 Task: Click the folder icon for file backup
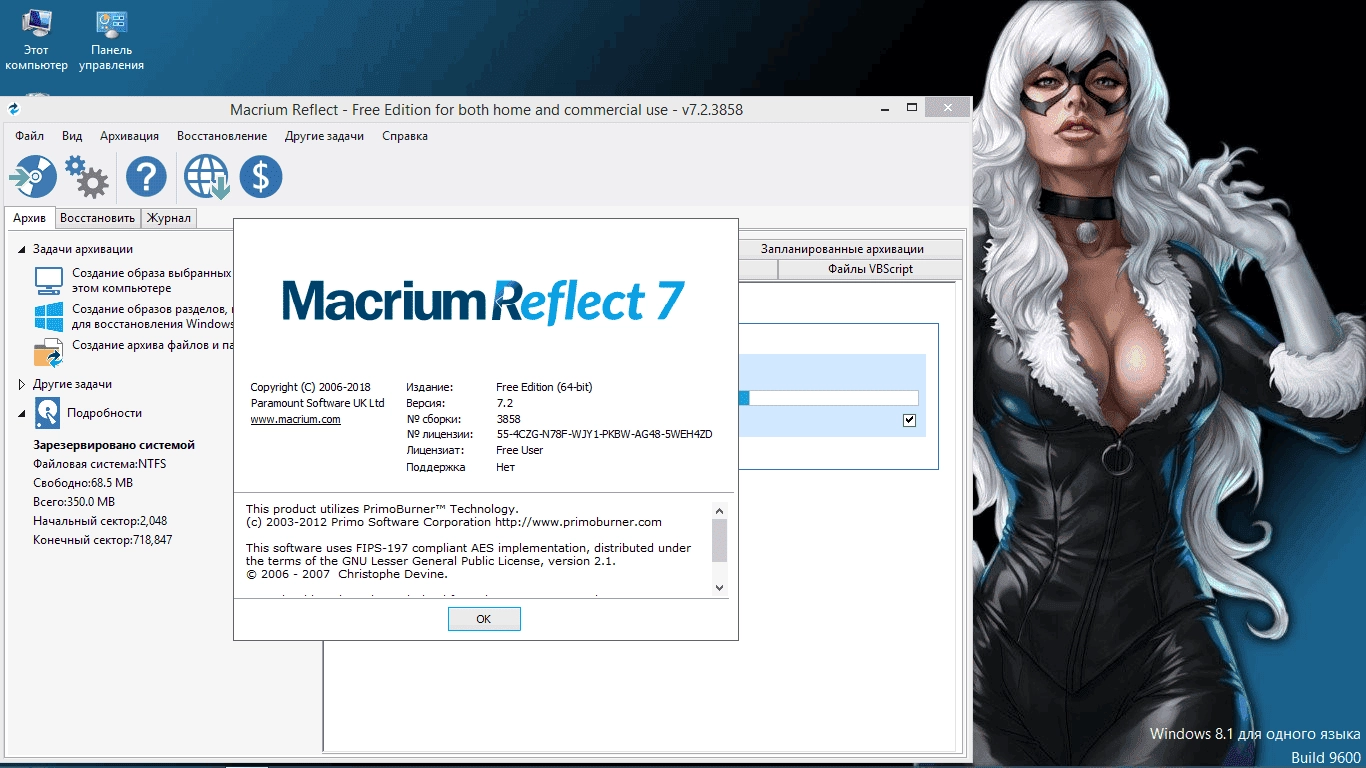48,352
